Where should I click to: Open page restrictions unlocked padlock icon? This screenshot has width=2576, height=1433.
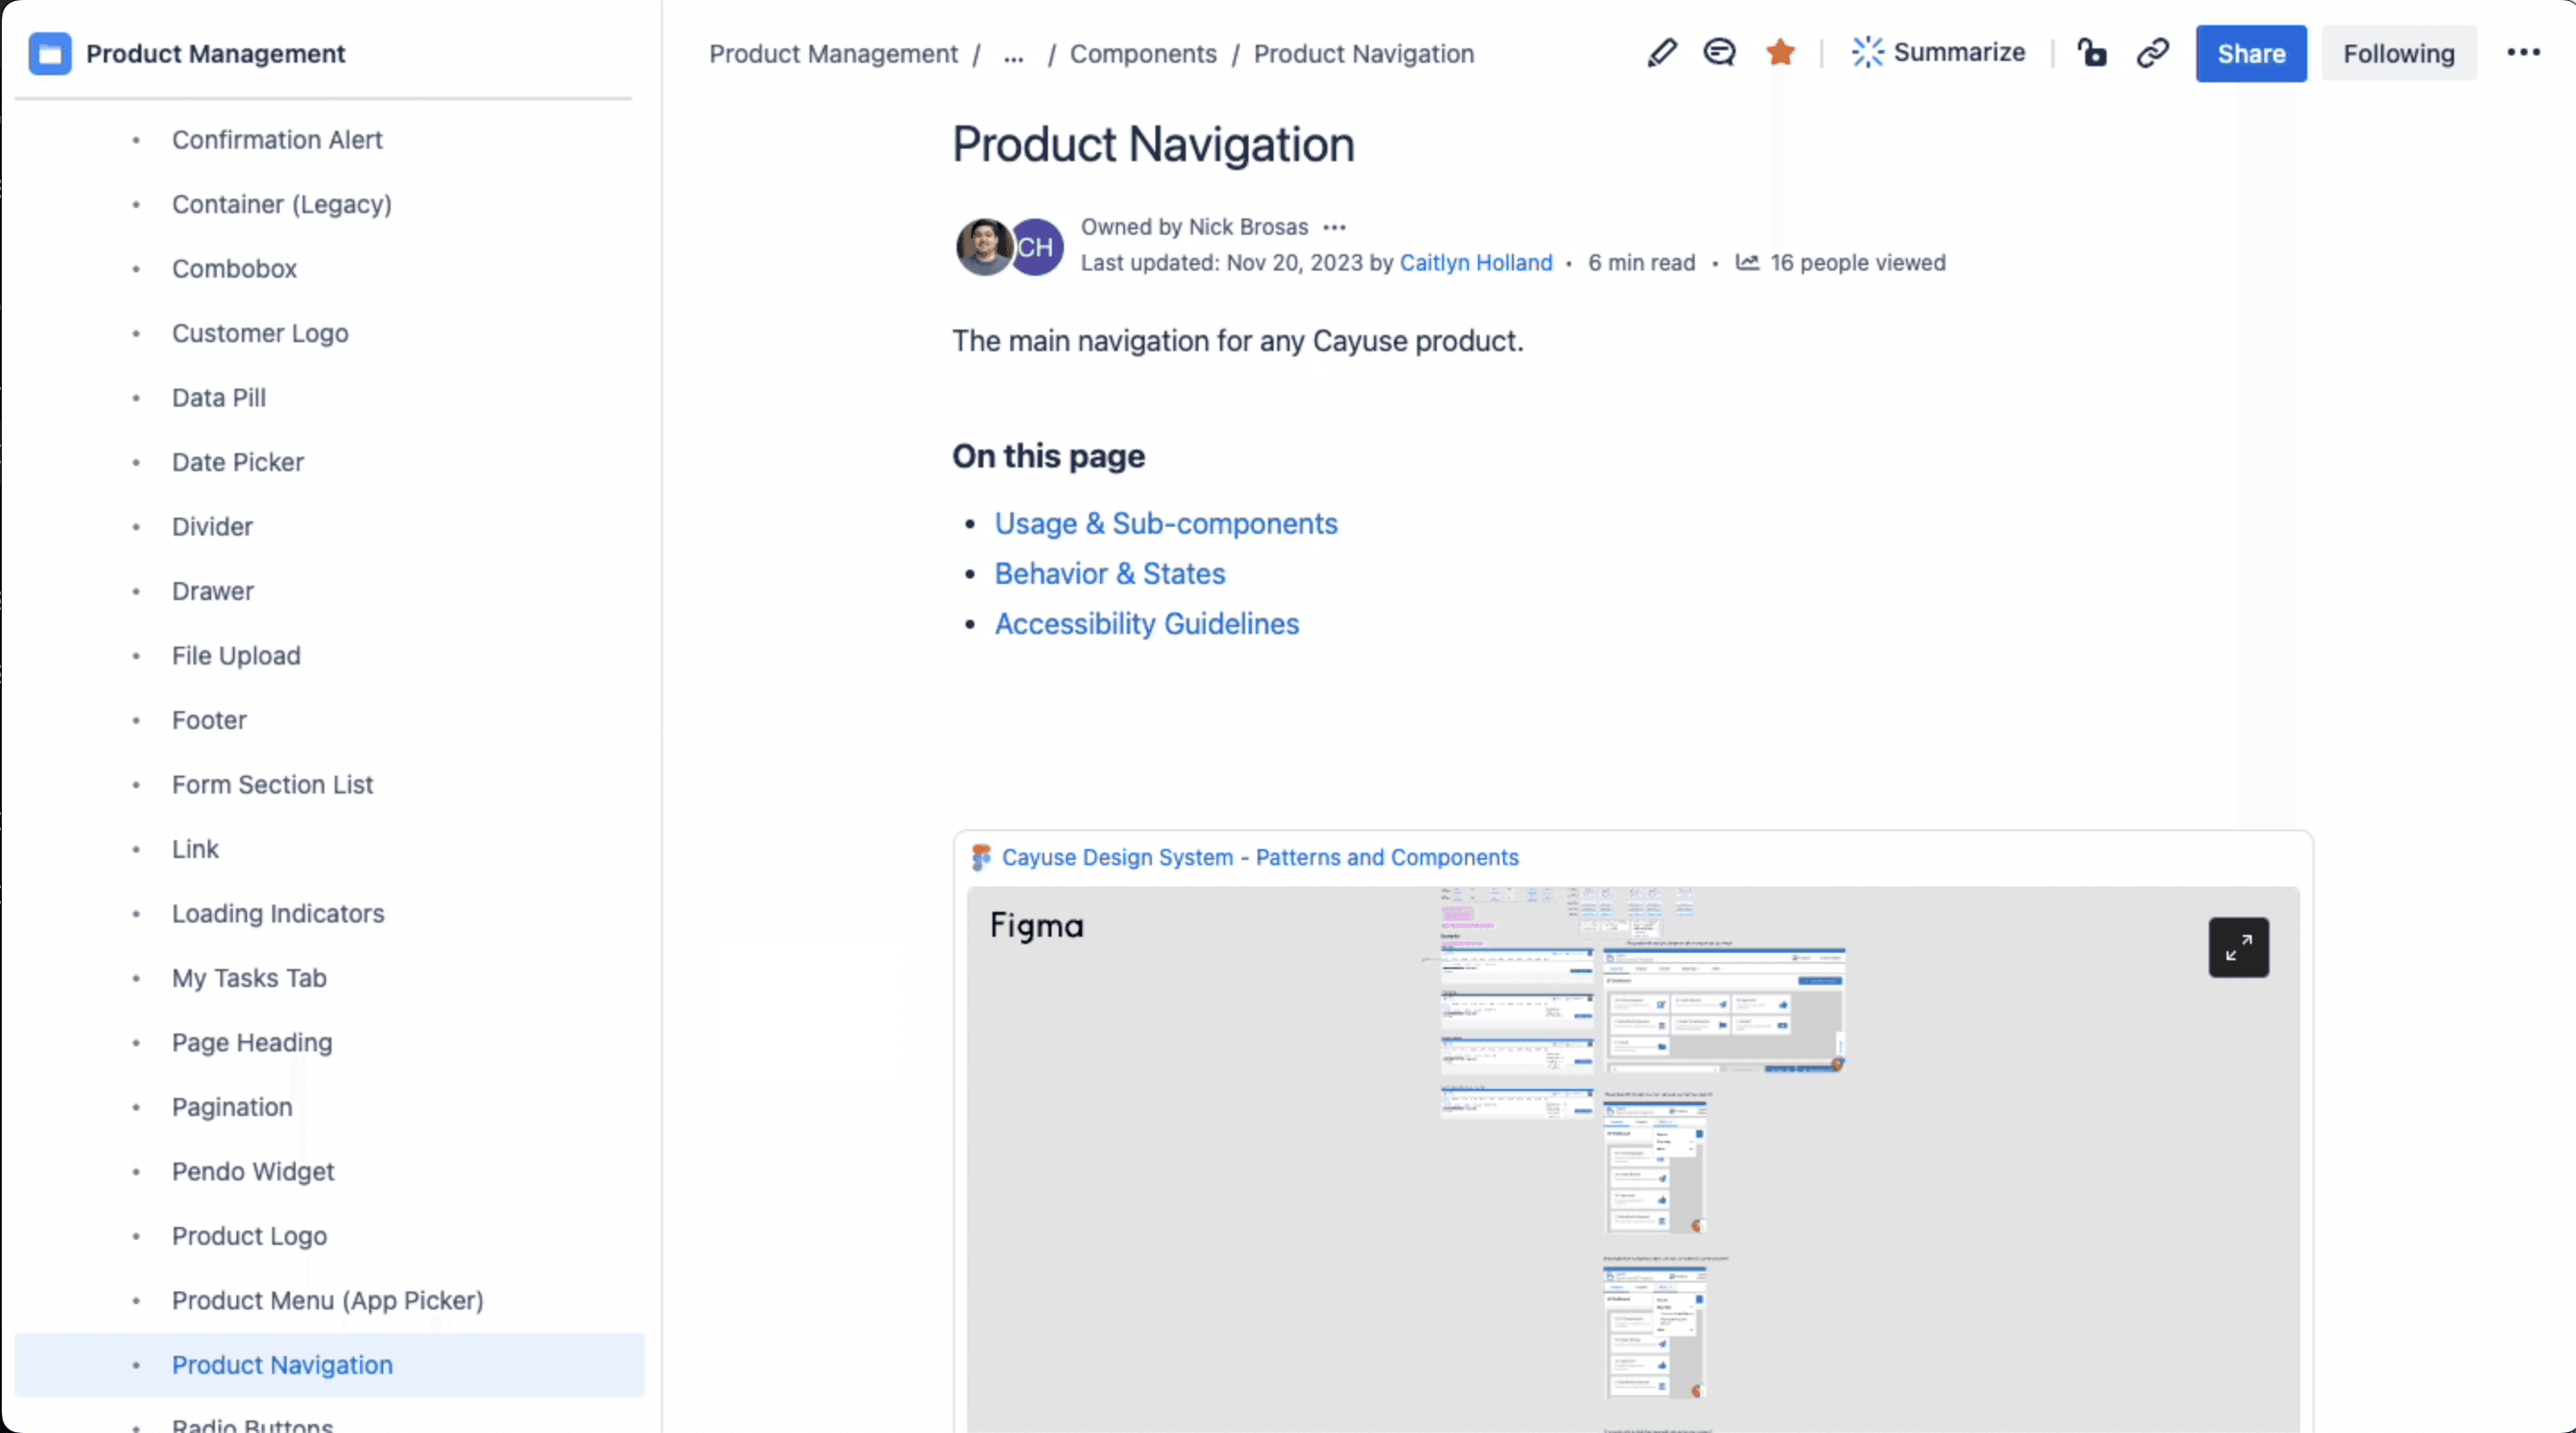tap(2091, 53)
